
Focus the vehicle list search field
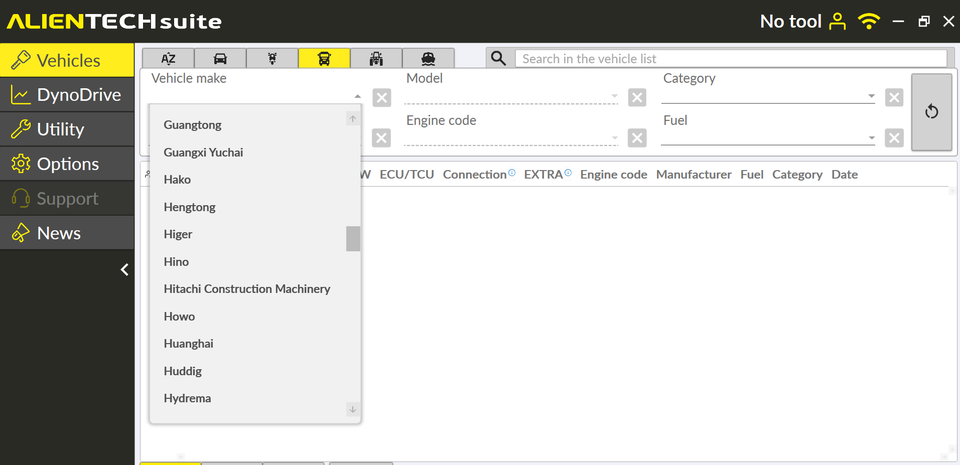pyautogui.click(x=731, y=59)
